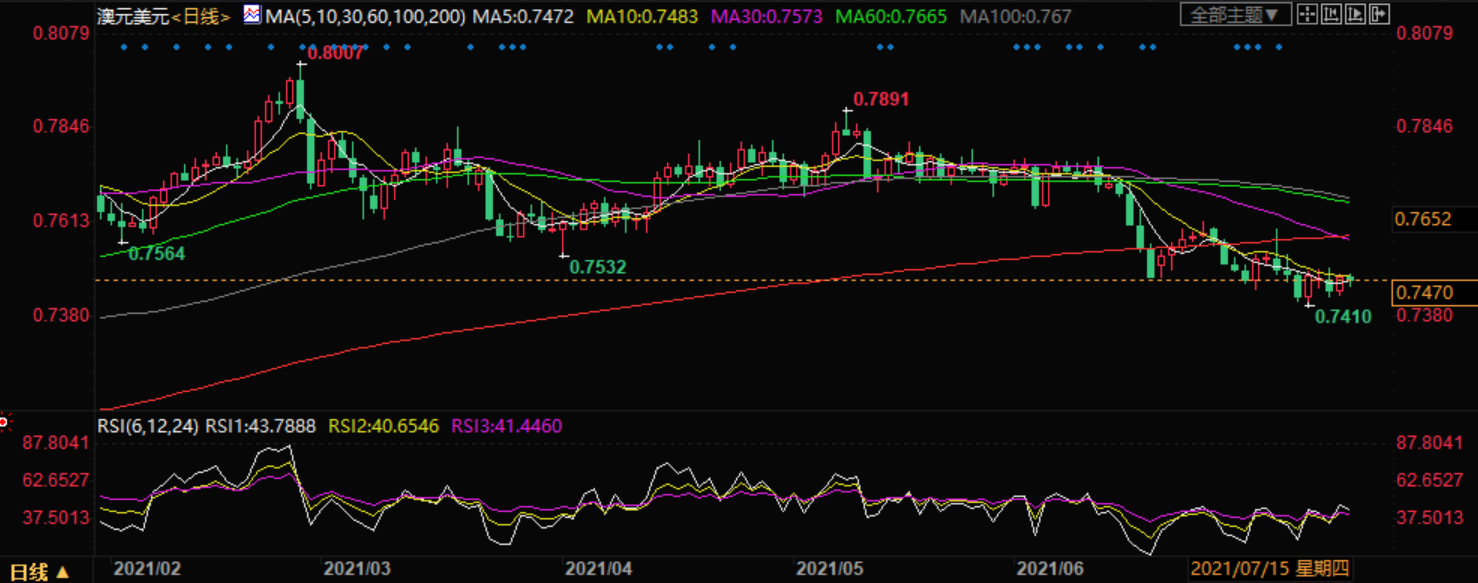
Task: Click the jump-to-start range icon
Action: (x=1330, y=15)
